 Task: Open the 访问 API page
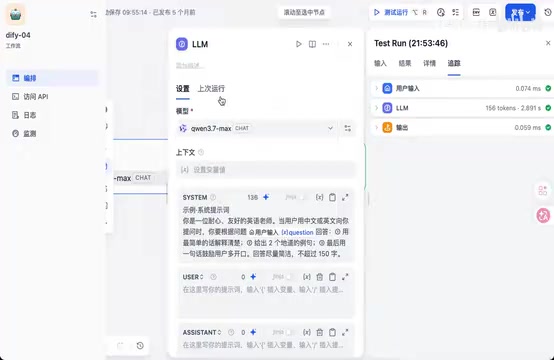(52, 96)
